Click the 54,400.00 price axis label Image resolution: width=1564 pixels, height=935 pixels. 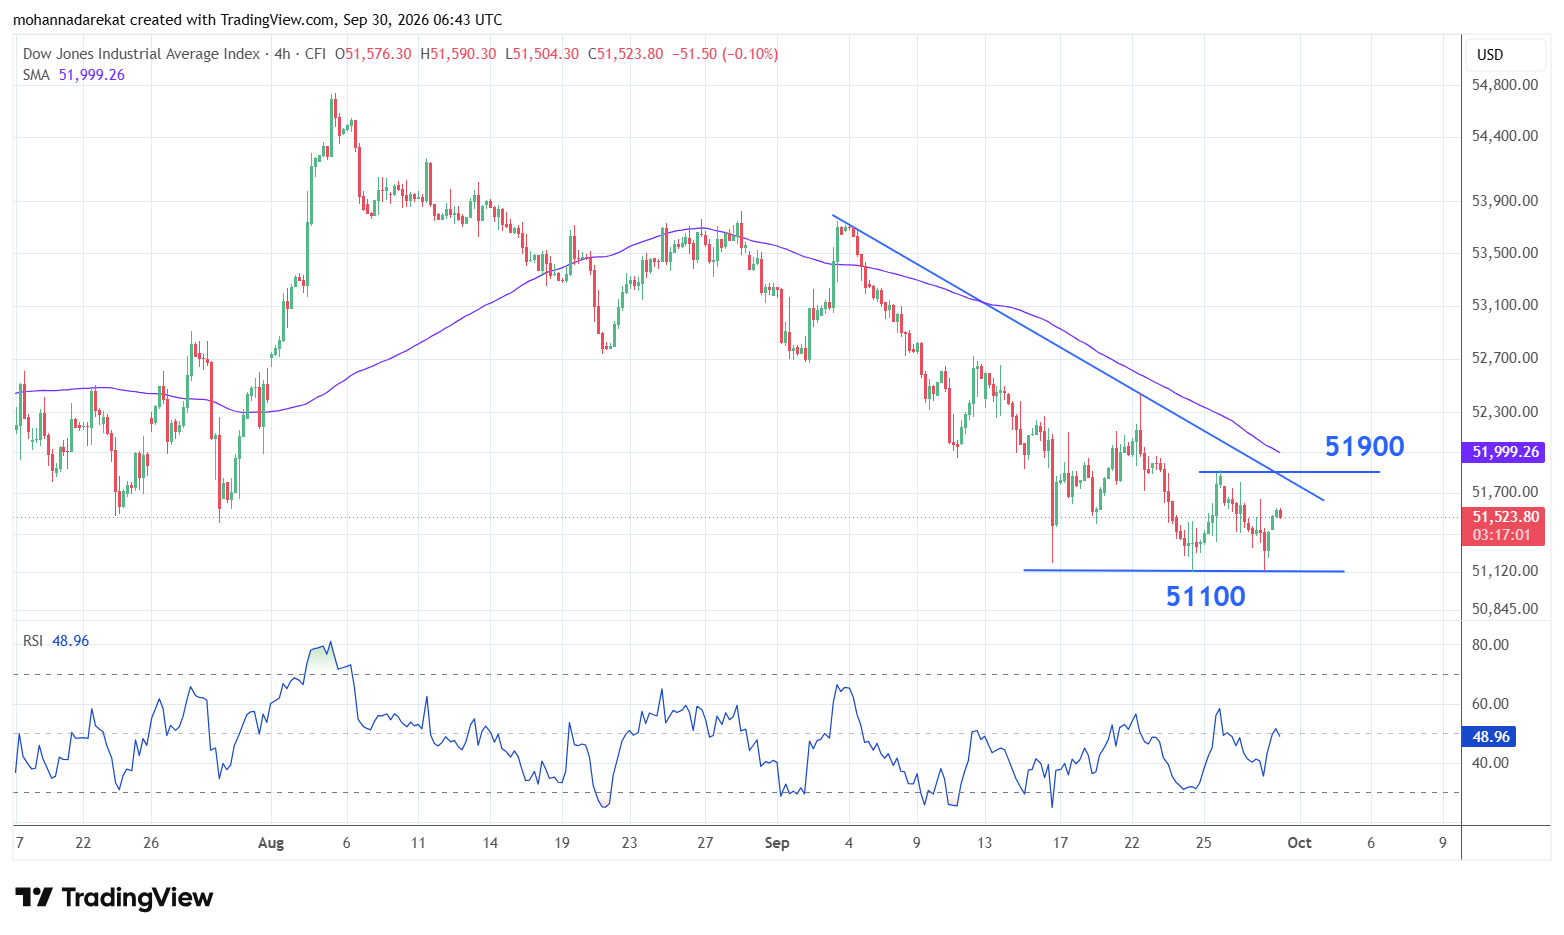1505,136
